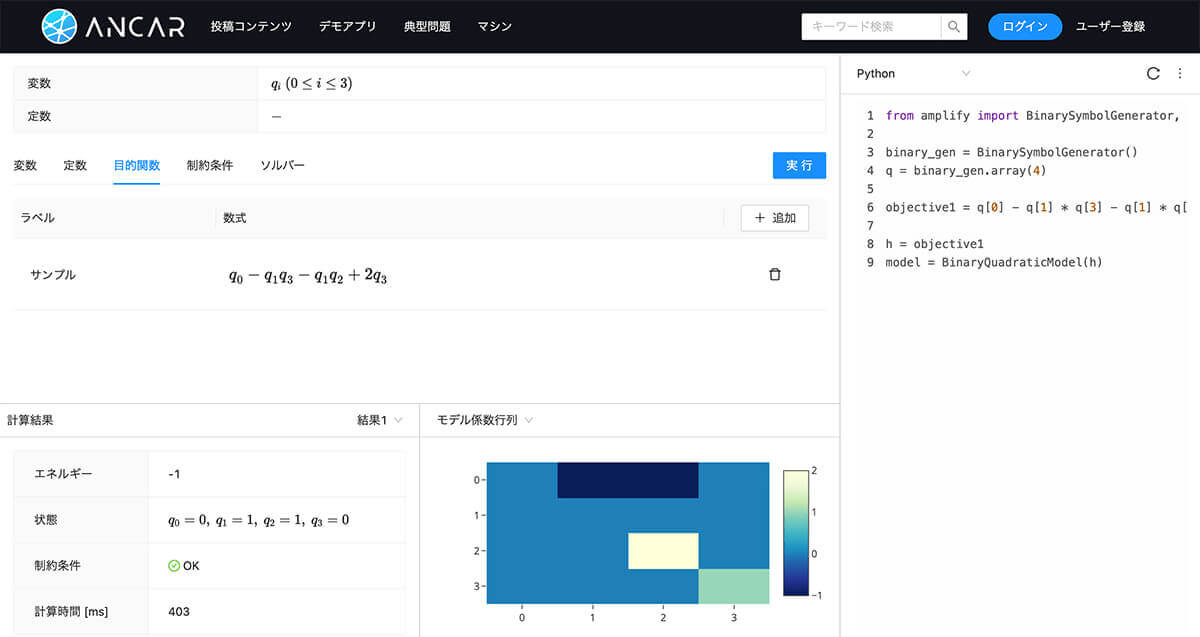Click code line 8 h = objective1

[935, 244]
